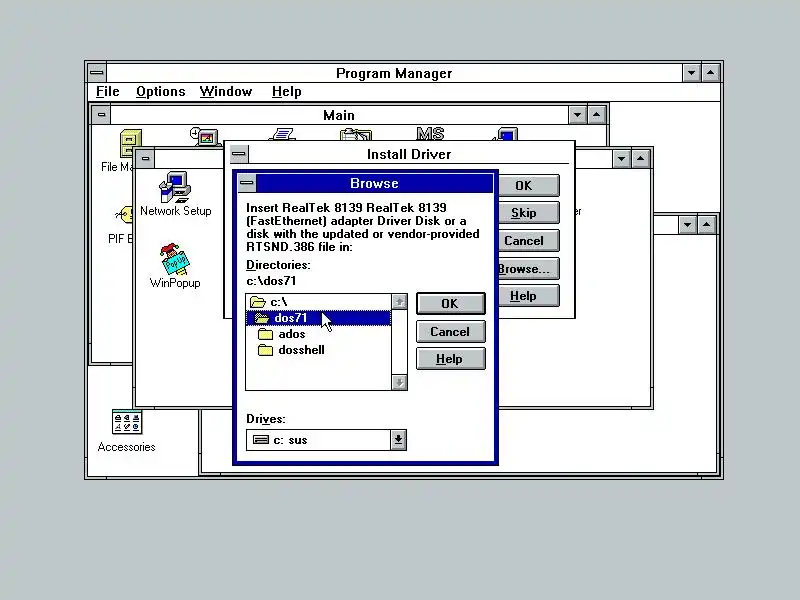The height and width of the screenshot is (600, 800).
Task: Open the Drives combo box dropdown arrow
Action: coord(398,440)
